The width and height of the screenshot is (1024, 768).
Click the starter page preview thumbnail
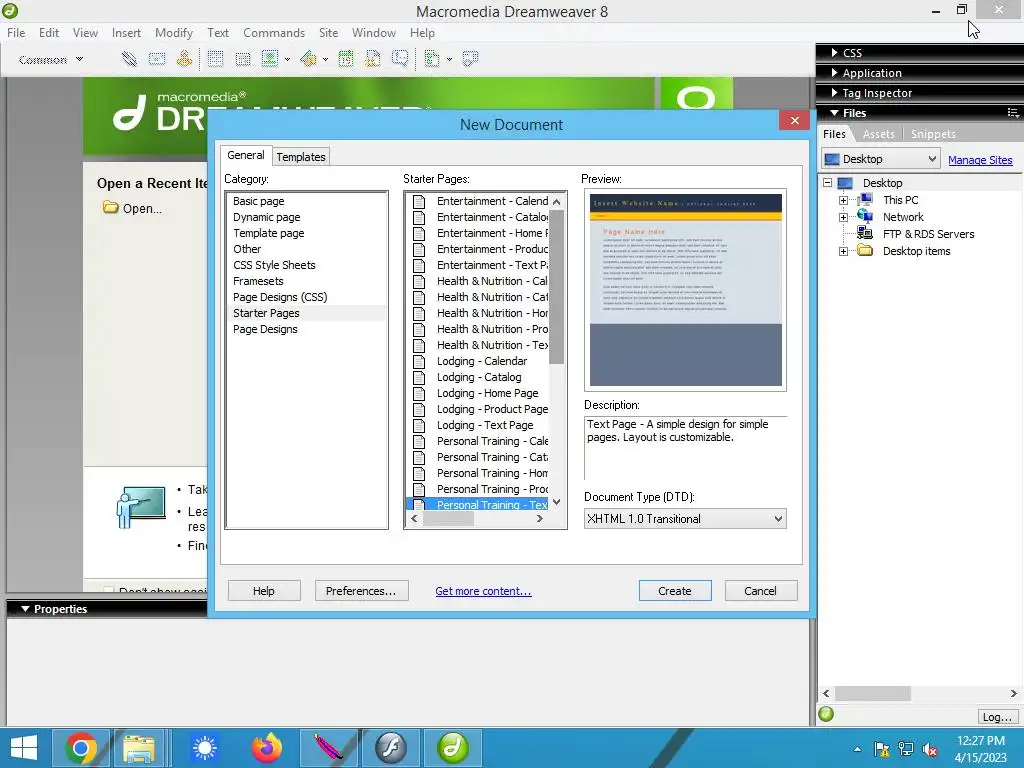pyautogui.click(x=686, y=290)
